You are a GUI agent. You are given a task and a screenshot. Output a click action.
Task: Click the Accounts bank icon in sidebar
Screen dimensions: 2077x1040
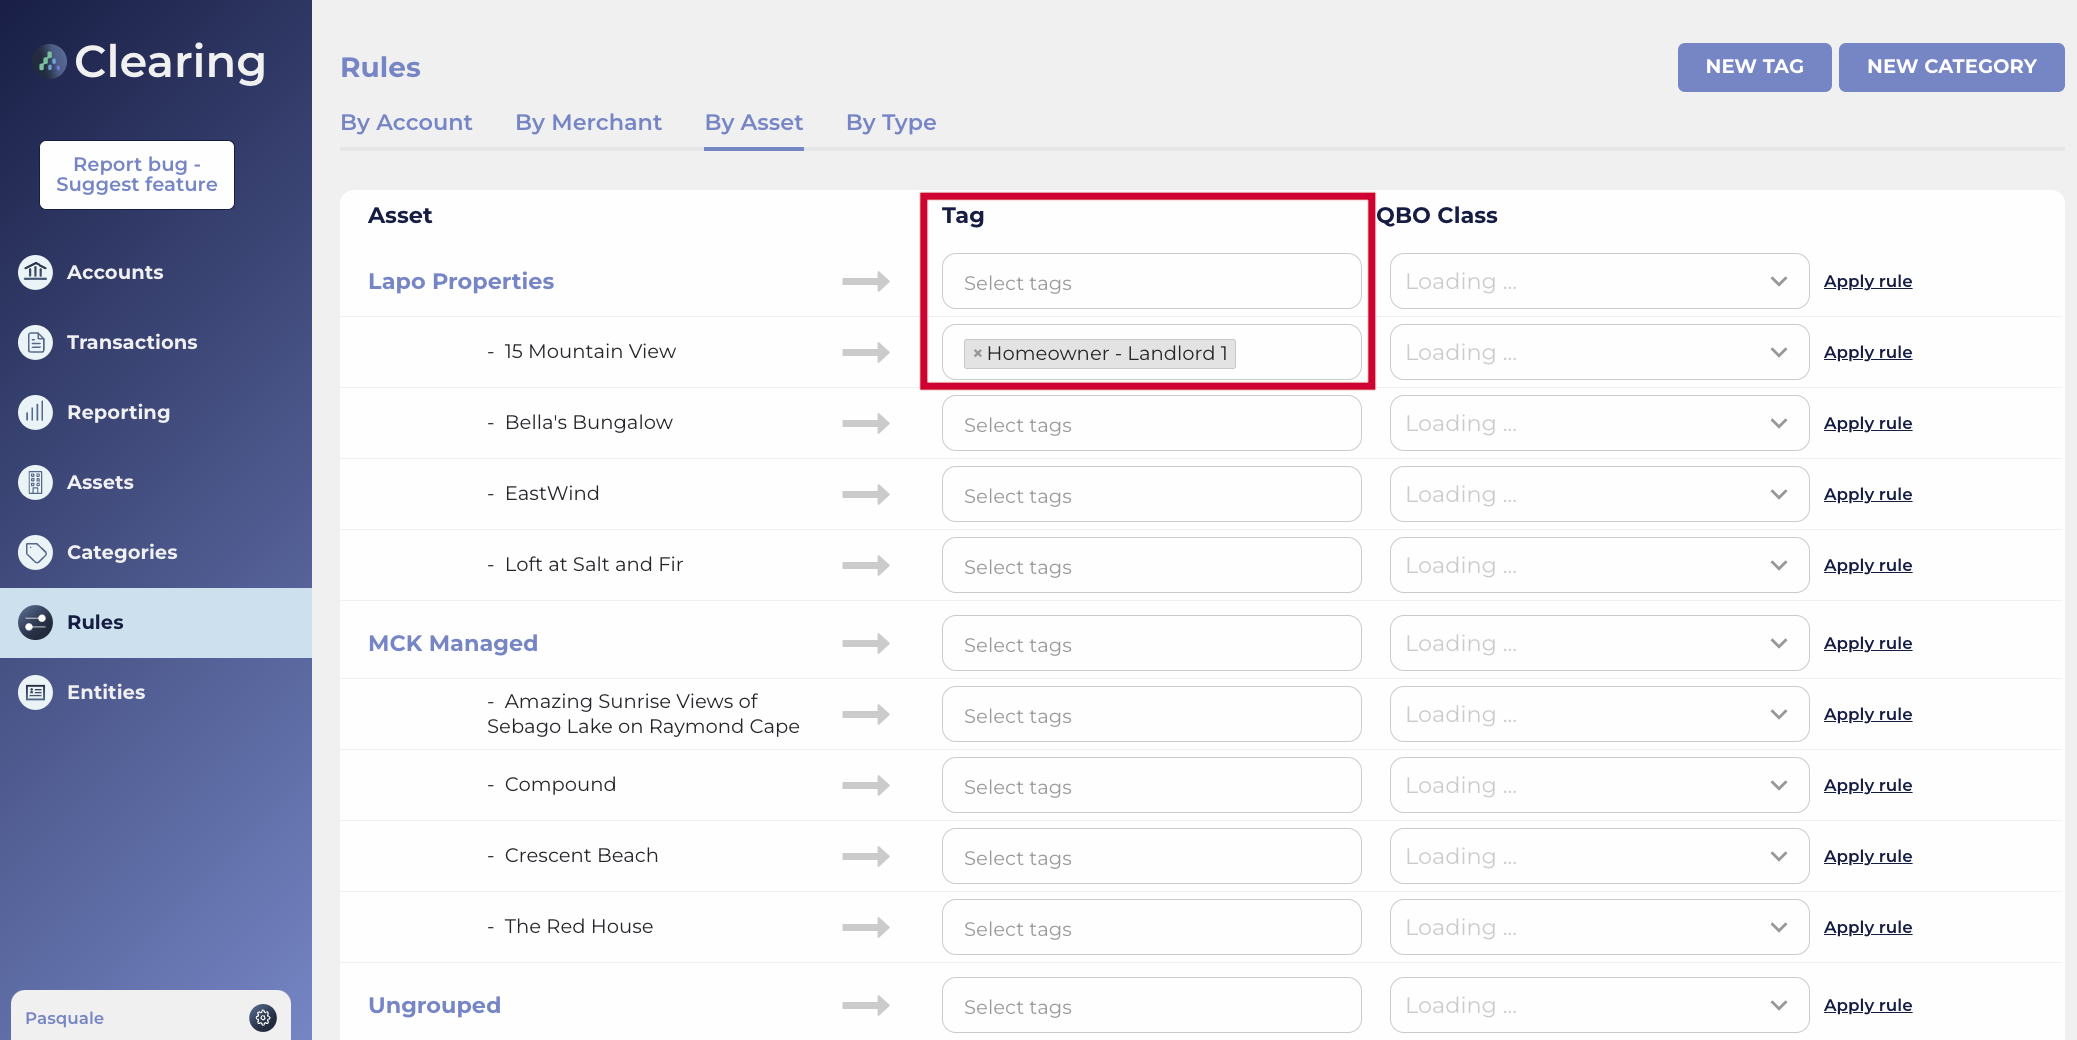click(x=36, y=272)
